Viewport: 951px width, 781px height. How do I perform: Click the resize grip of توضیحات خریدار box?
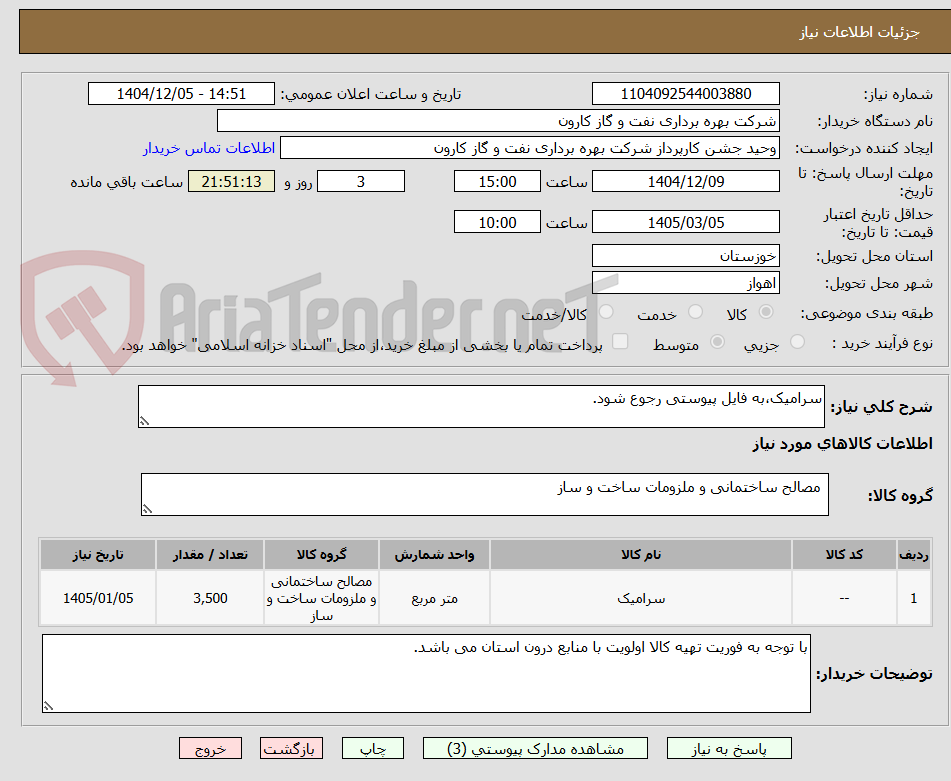49,706
